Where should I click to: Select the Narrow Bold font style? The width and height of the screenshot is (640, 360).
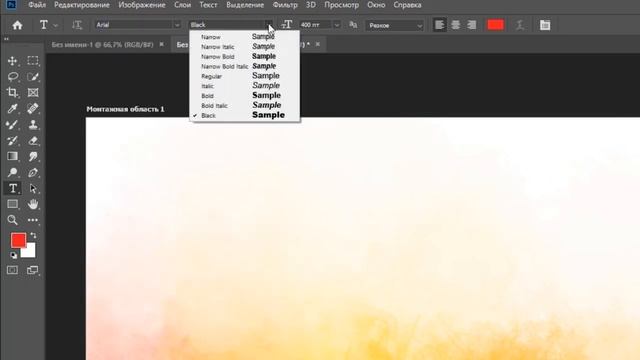pyautogui.click(x=244, y=56)
